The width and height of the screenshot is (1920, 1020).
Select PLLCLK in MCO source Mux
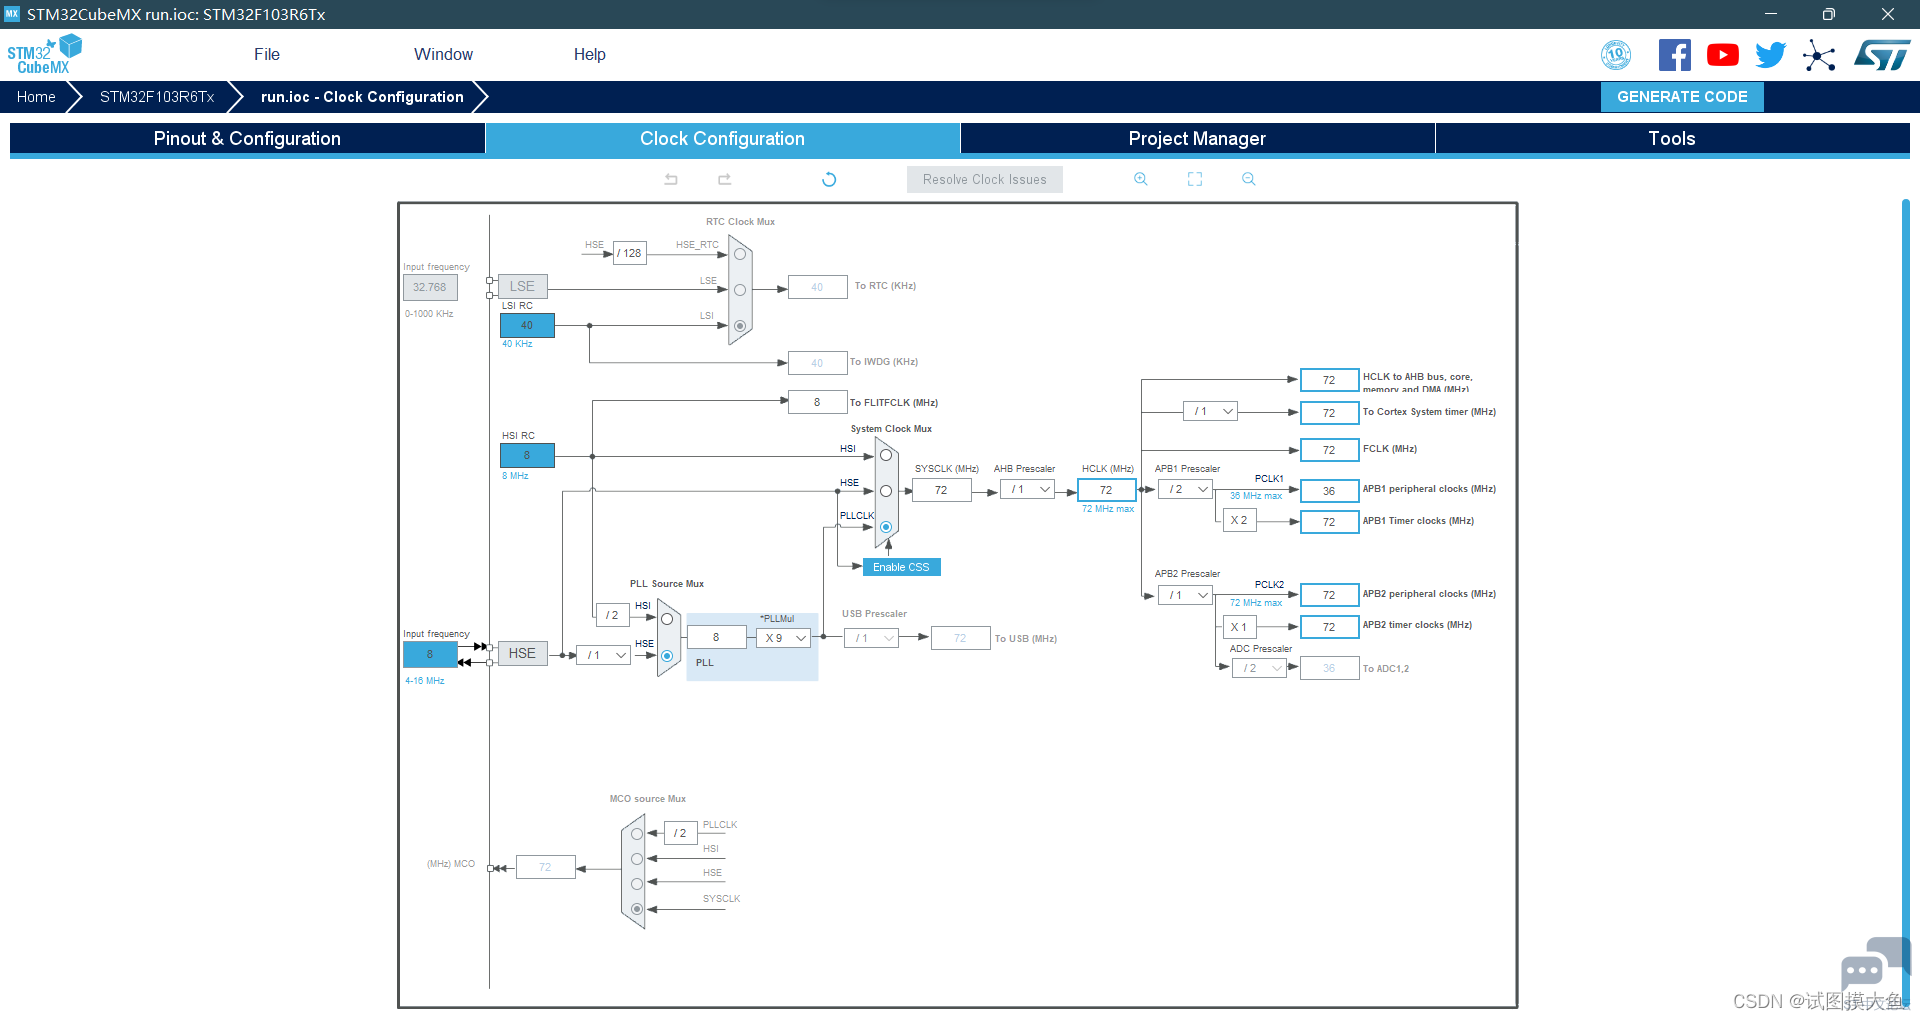[x=637, y=834]
